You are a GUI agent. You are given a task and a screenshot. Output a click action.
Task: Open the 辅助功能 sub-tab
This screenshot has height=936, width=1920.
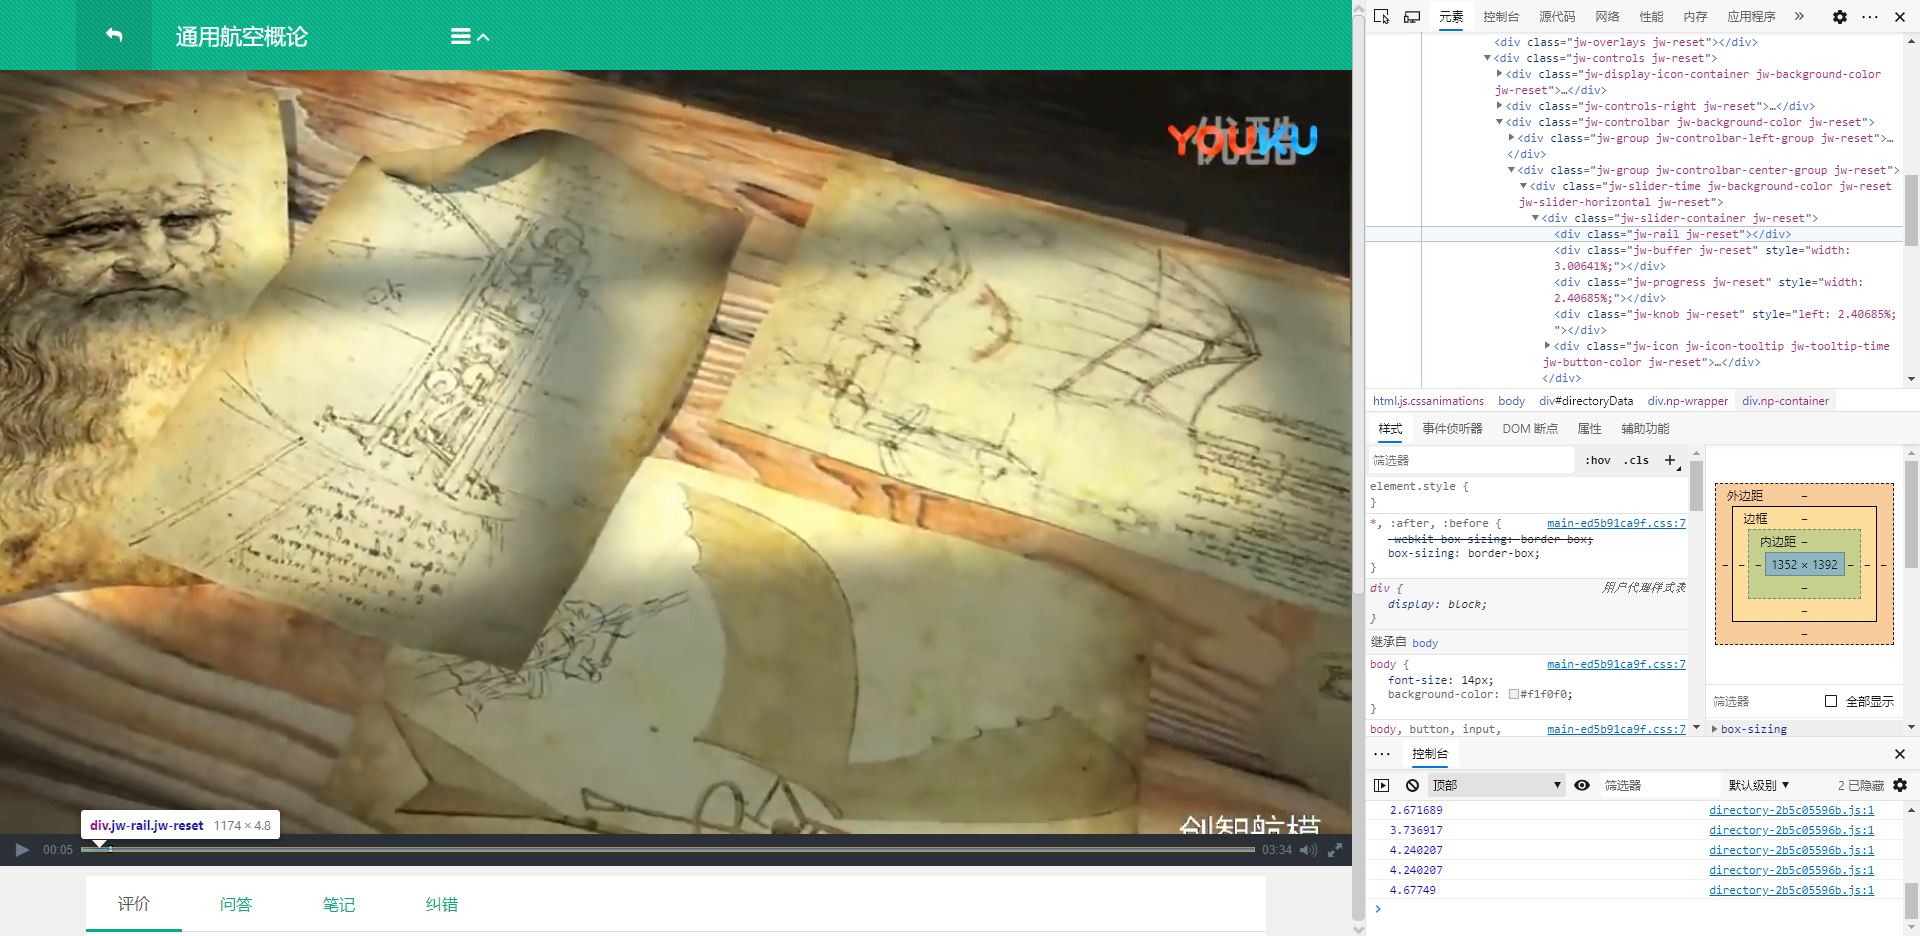pos(1645,429)
